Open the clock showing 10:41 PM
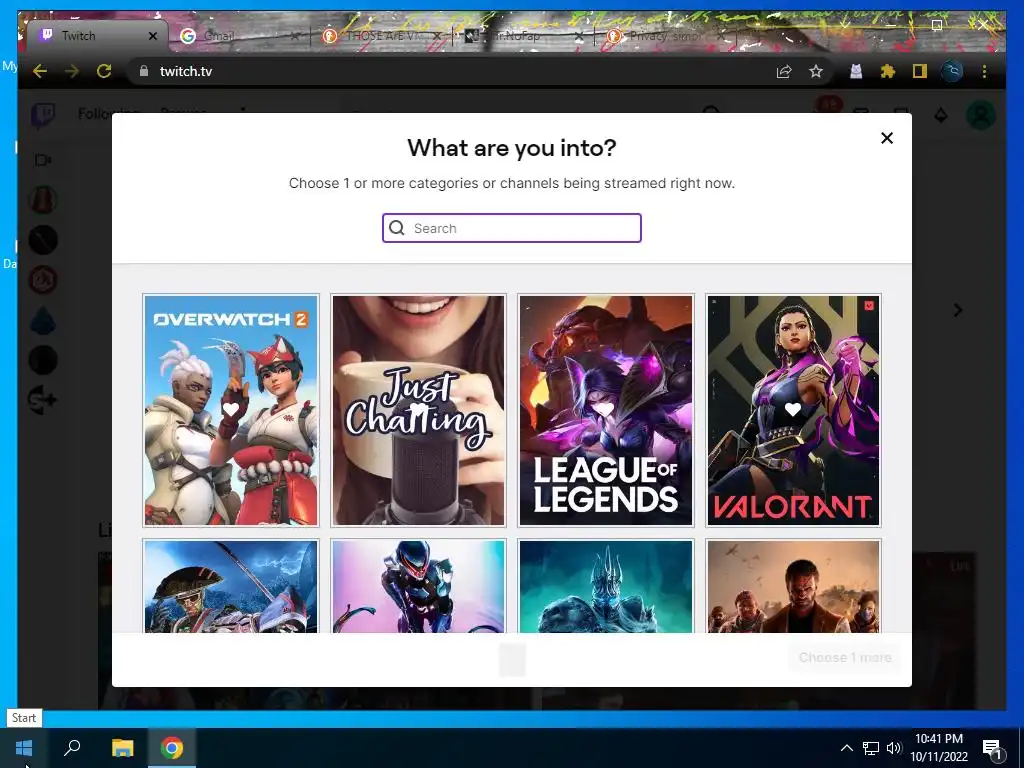 [x=939, y=748]
